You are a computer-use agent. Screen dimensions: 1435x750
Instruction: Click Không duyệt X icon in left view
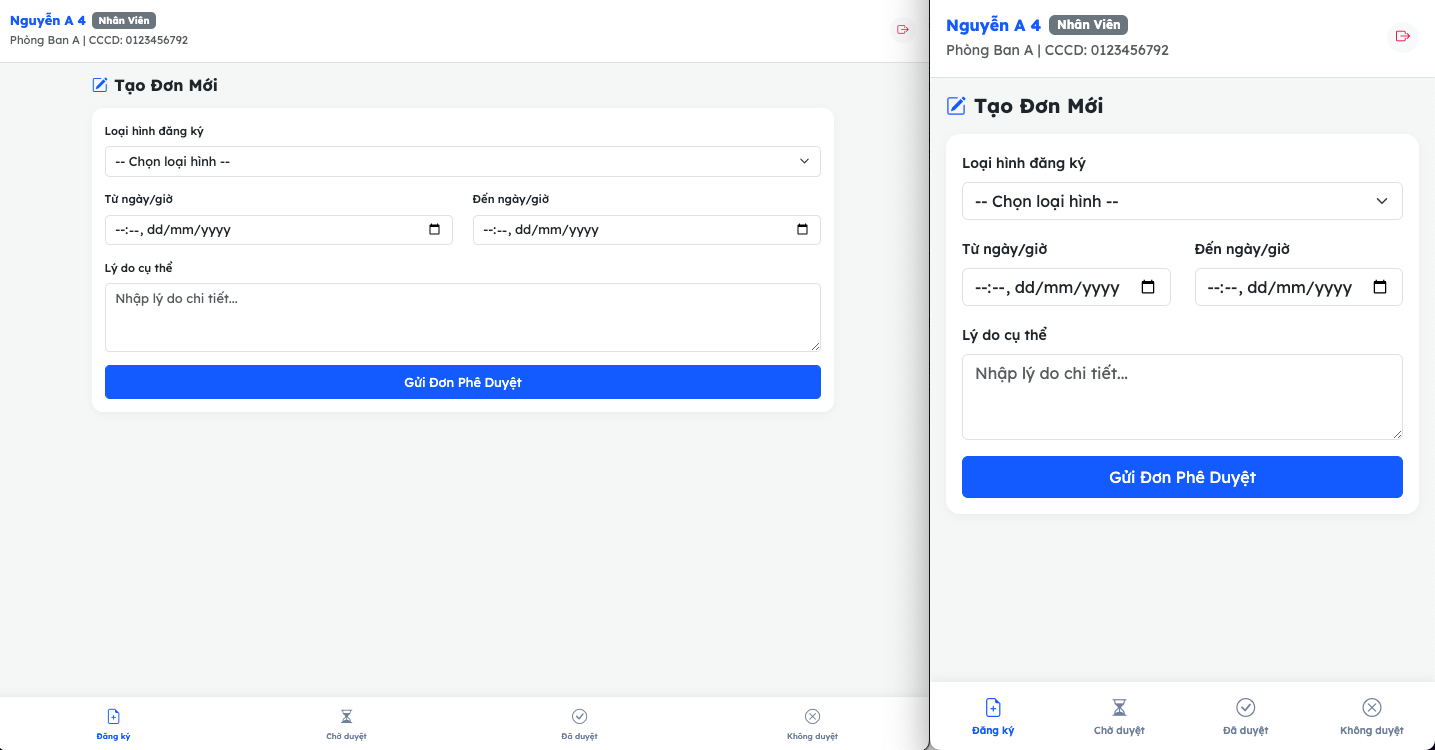click(812, 716)
